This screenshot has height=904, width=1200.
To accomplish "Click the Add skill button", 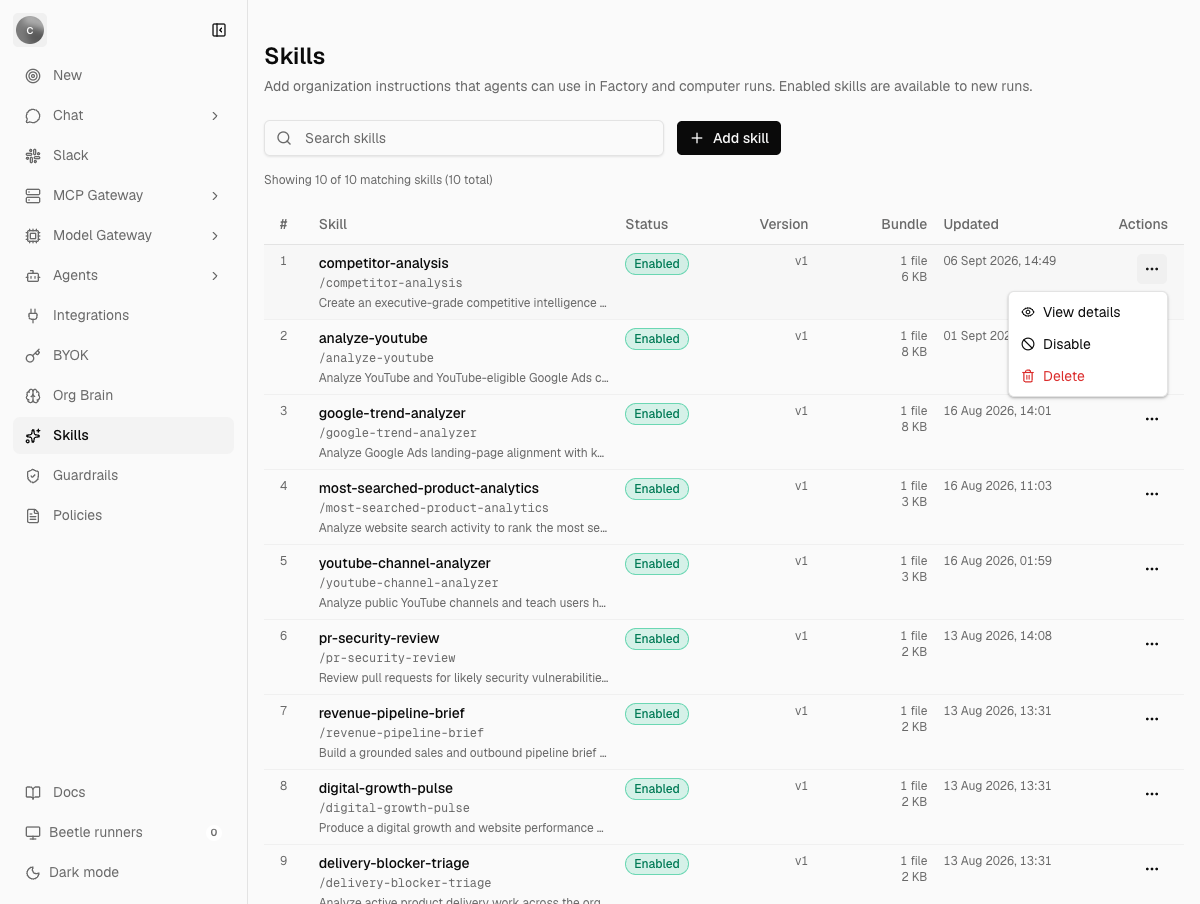I will coord(729,138).
